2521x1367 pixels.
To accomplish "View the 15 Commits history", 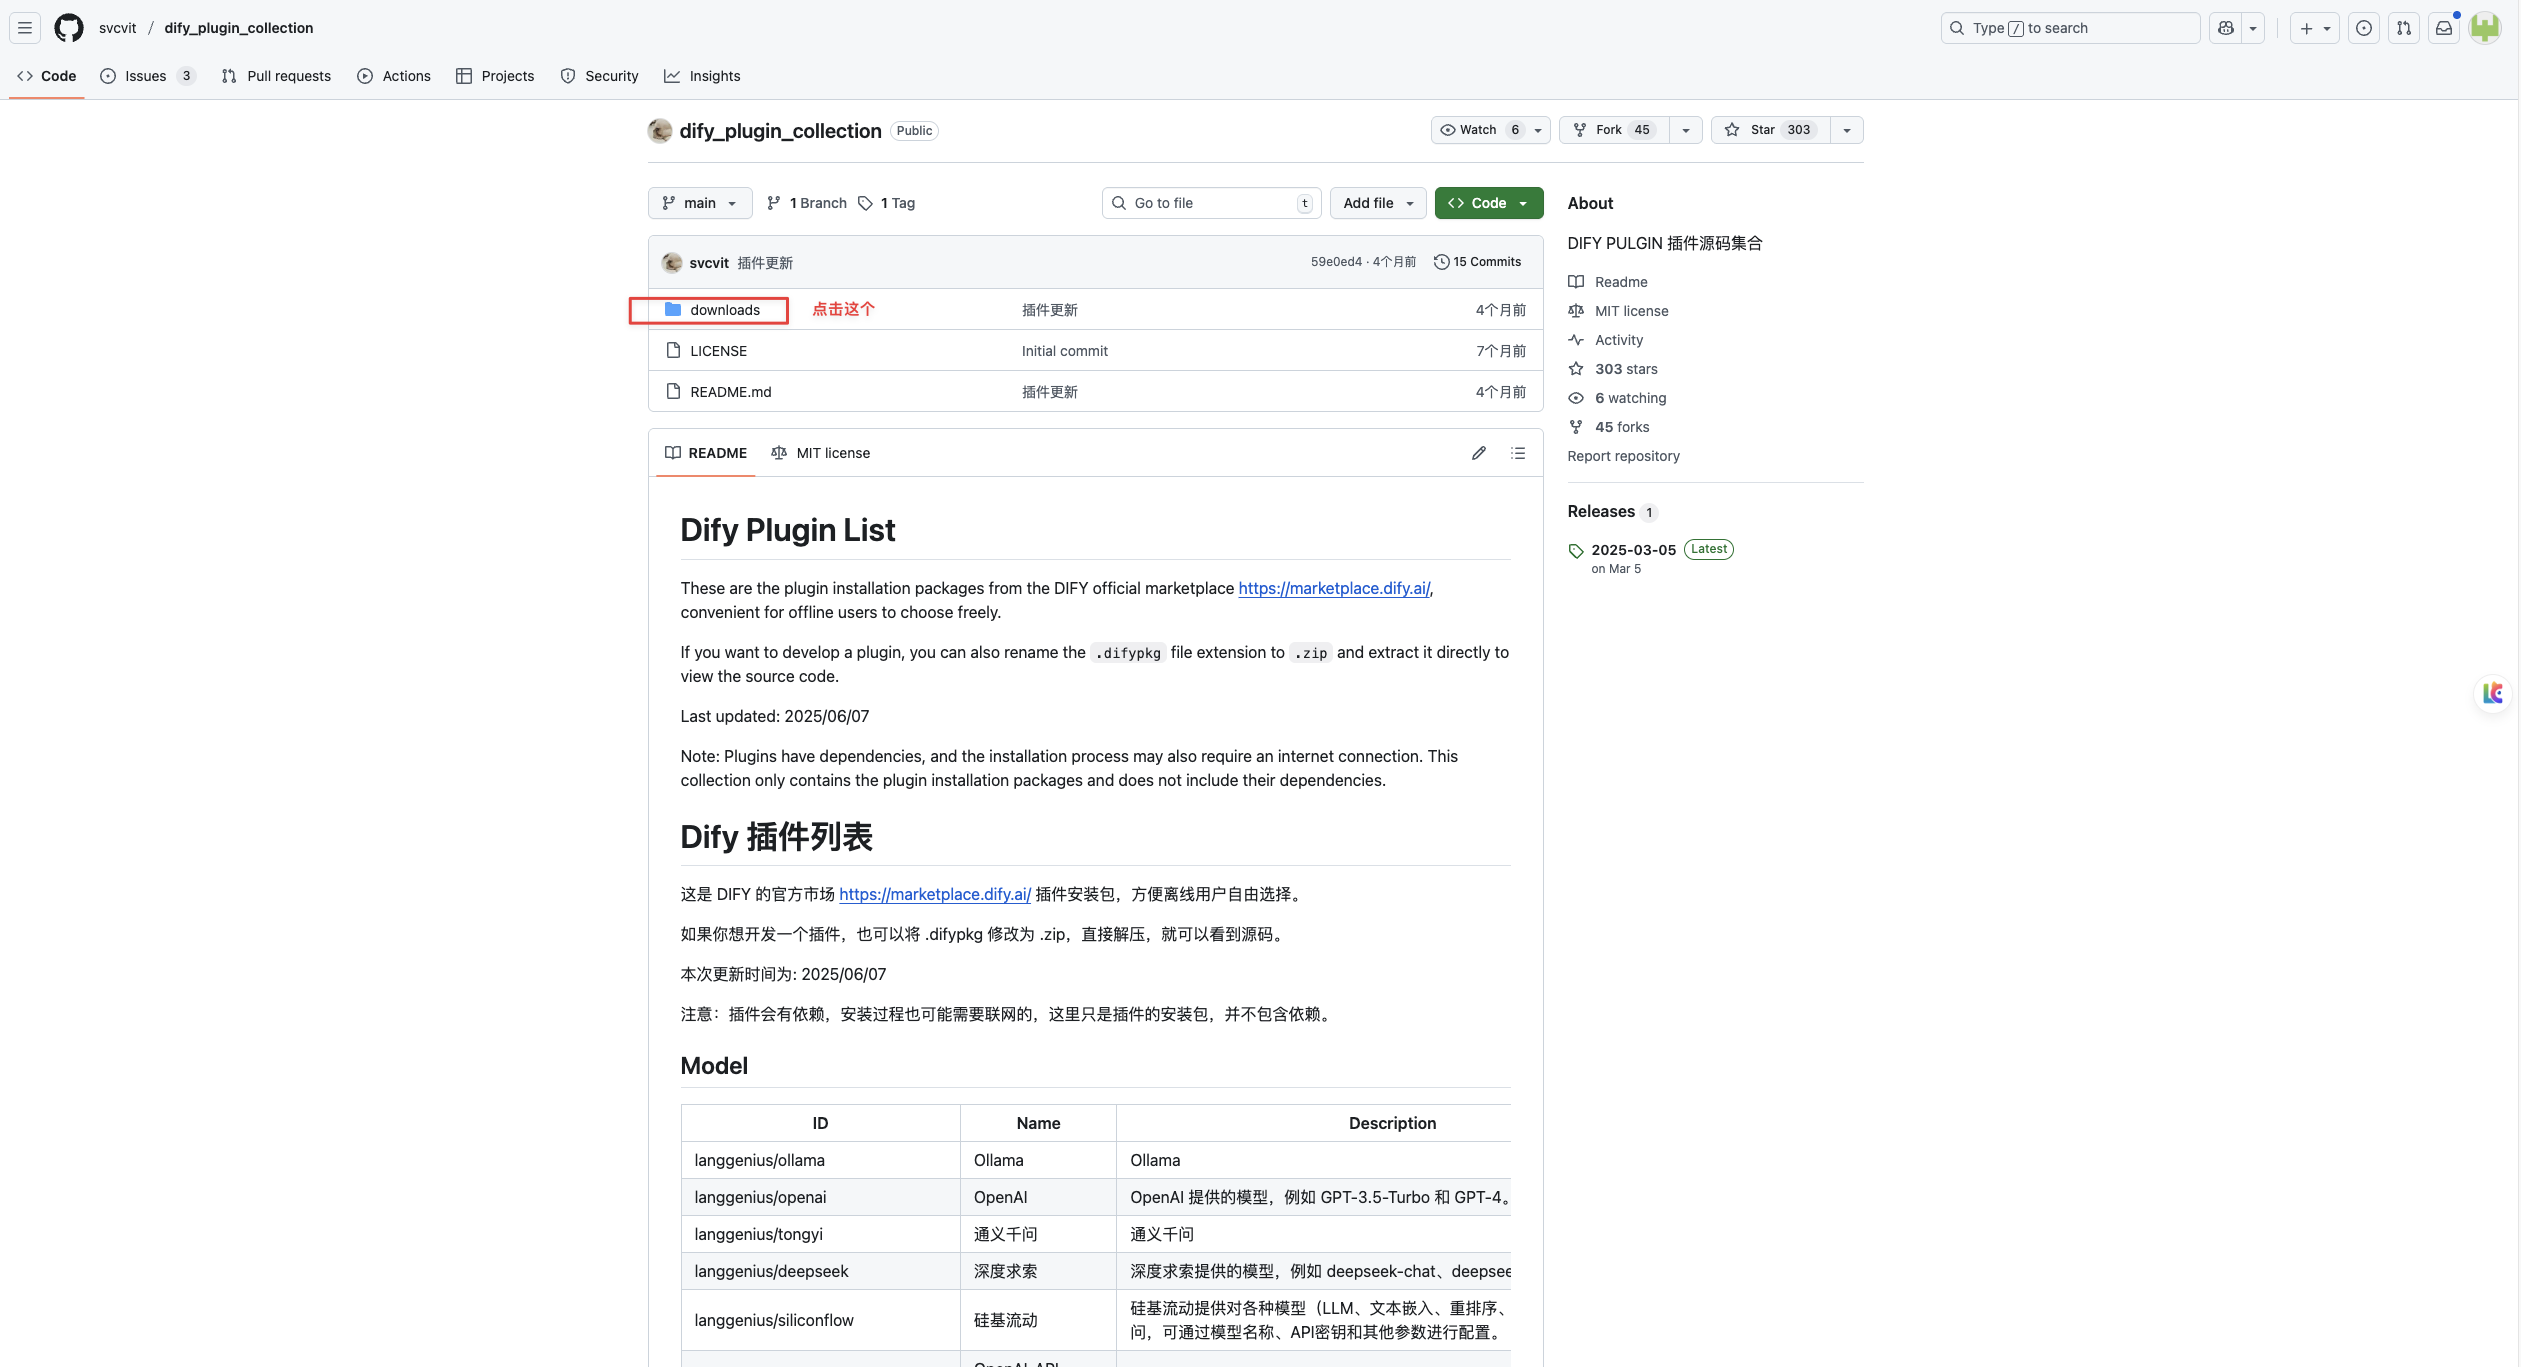I will coord(1477,262).
